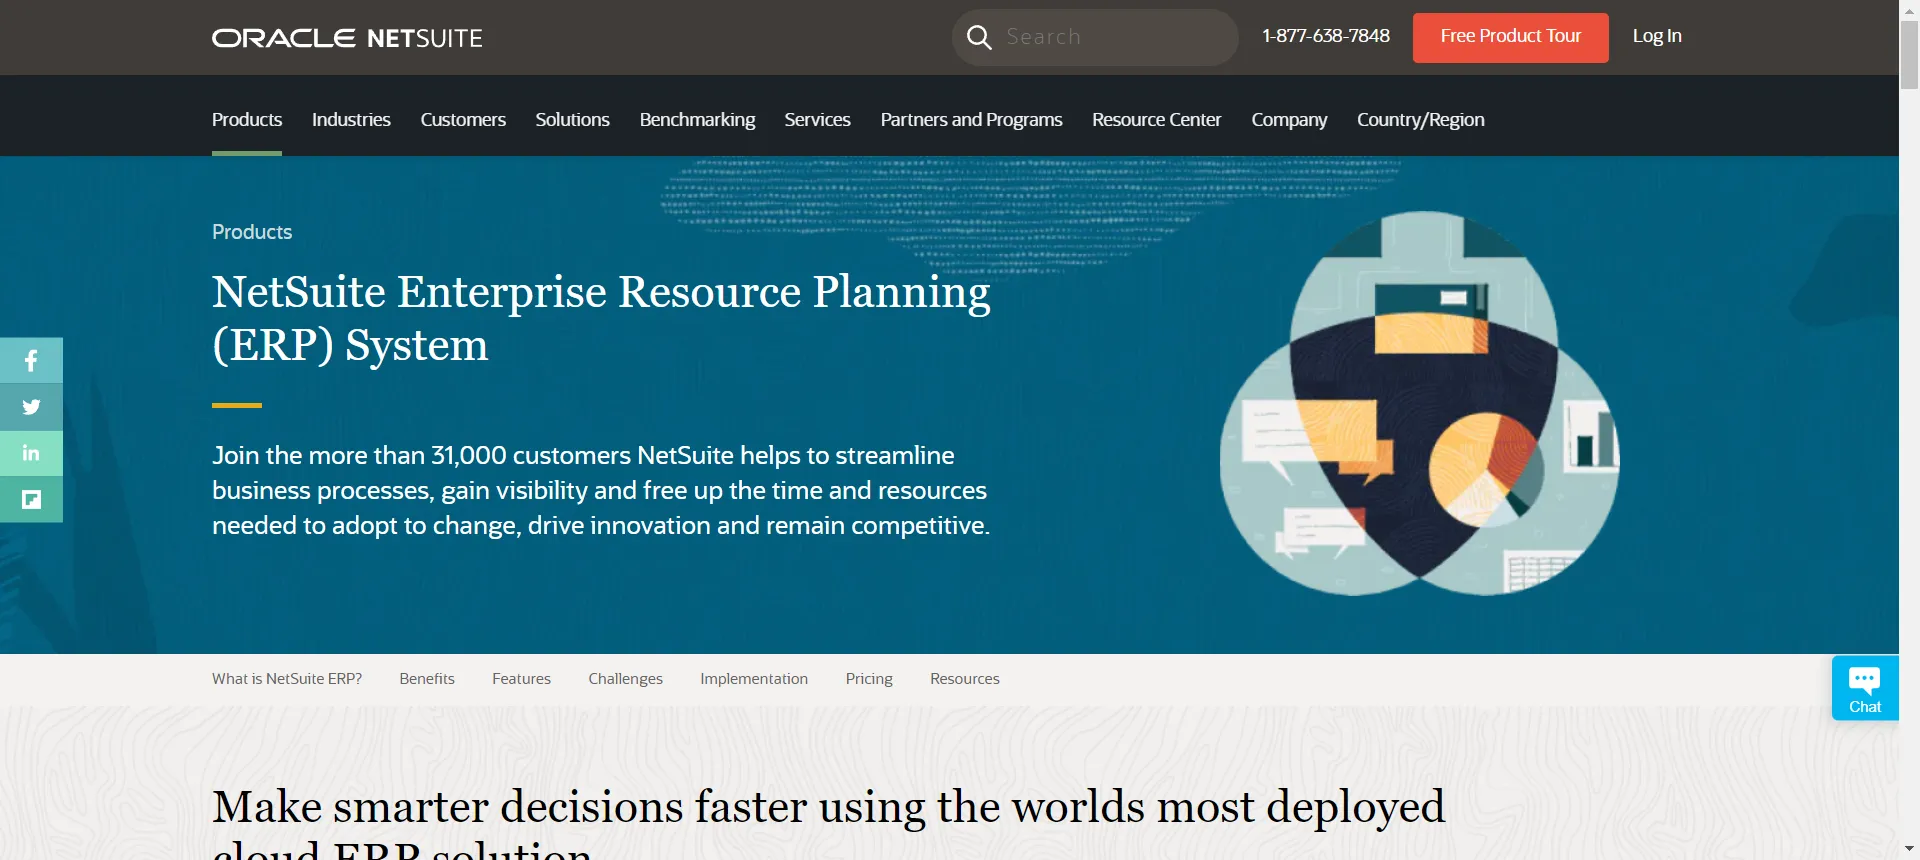Click the NetSuite Enterprise Resource Planning heading
The height and width of the screenshot is (860, 1920).
[601, 318]
